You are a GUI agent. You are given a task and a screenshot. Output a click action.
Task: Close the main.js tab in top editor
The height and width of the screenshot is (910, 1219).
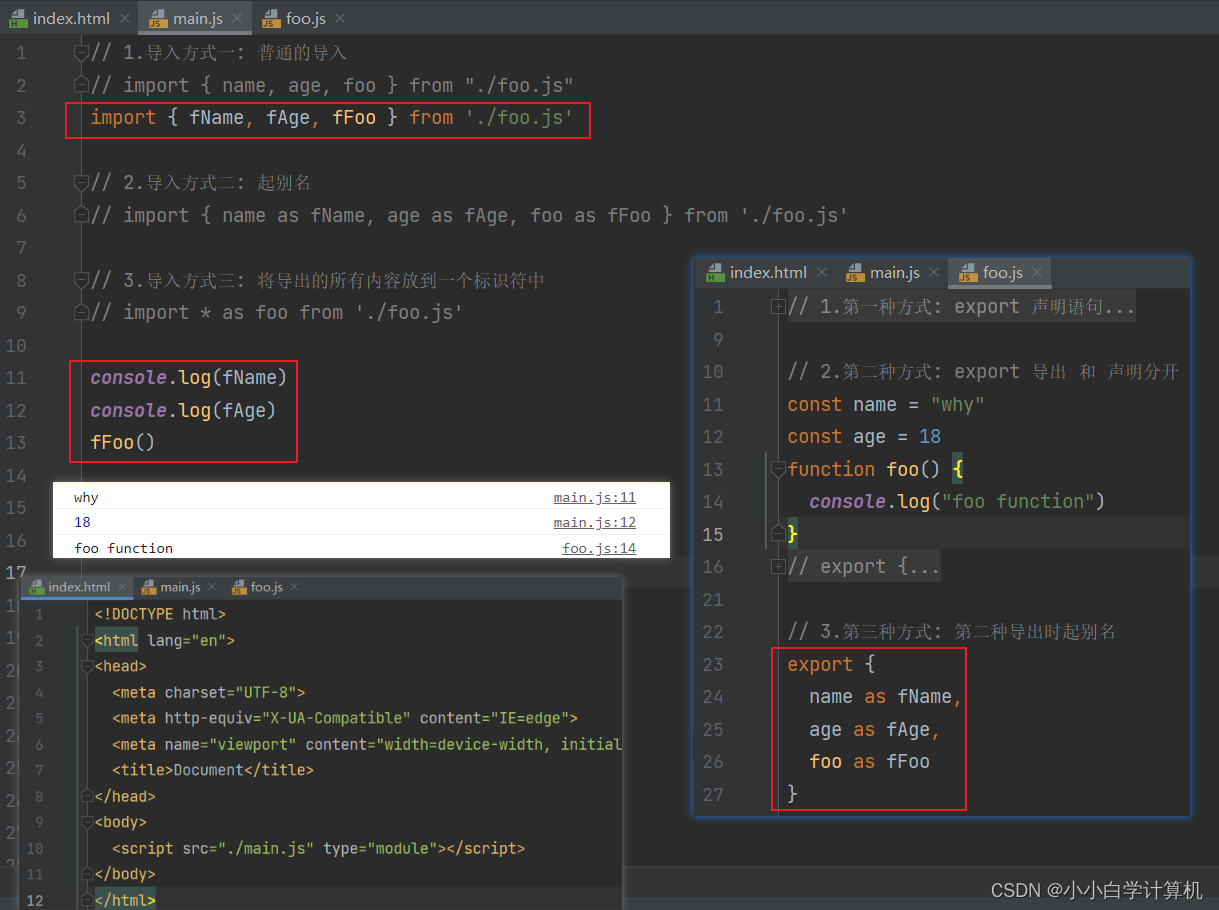(x=237, y=19)
